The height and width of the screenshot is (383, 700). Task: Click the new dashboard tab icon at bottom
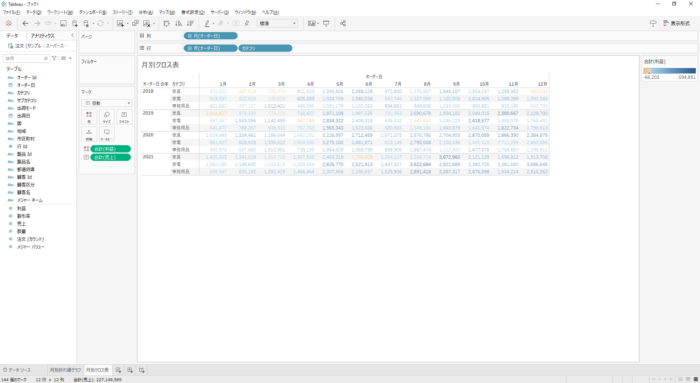130,370
